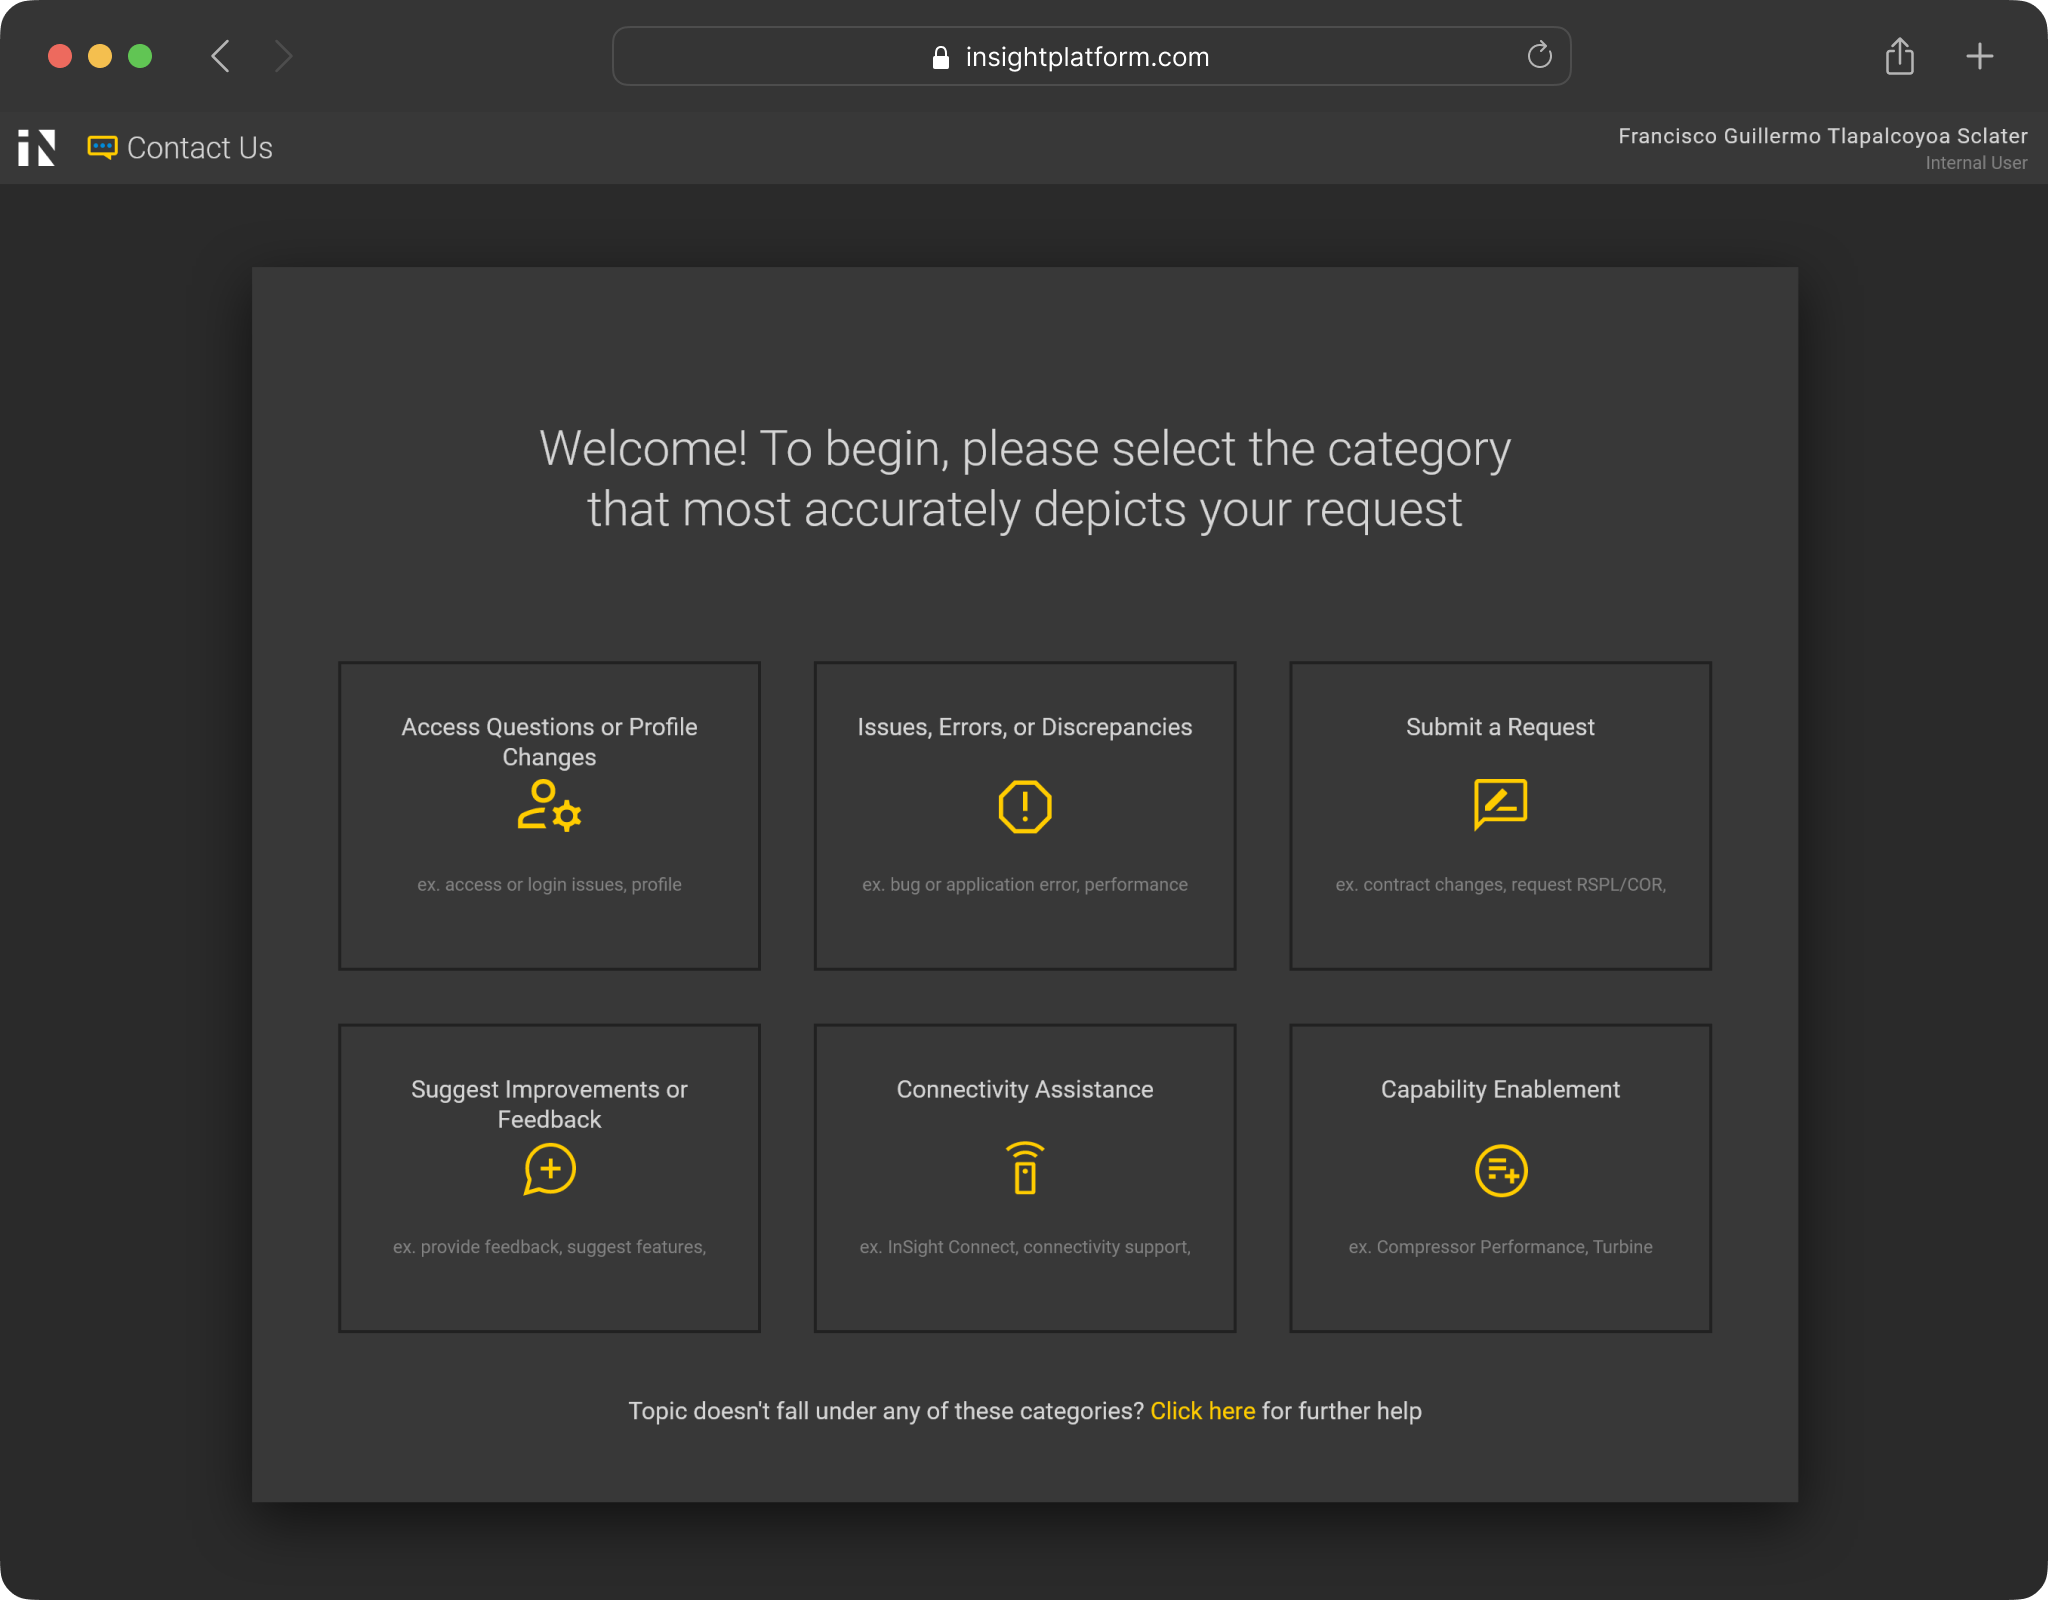Open Francisco Guillermo Tlapalcoyoa Sclater user profile
The width and height of the screenshot is (2048, 1600).
1822,136
